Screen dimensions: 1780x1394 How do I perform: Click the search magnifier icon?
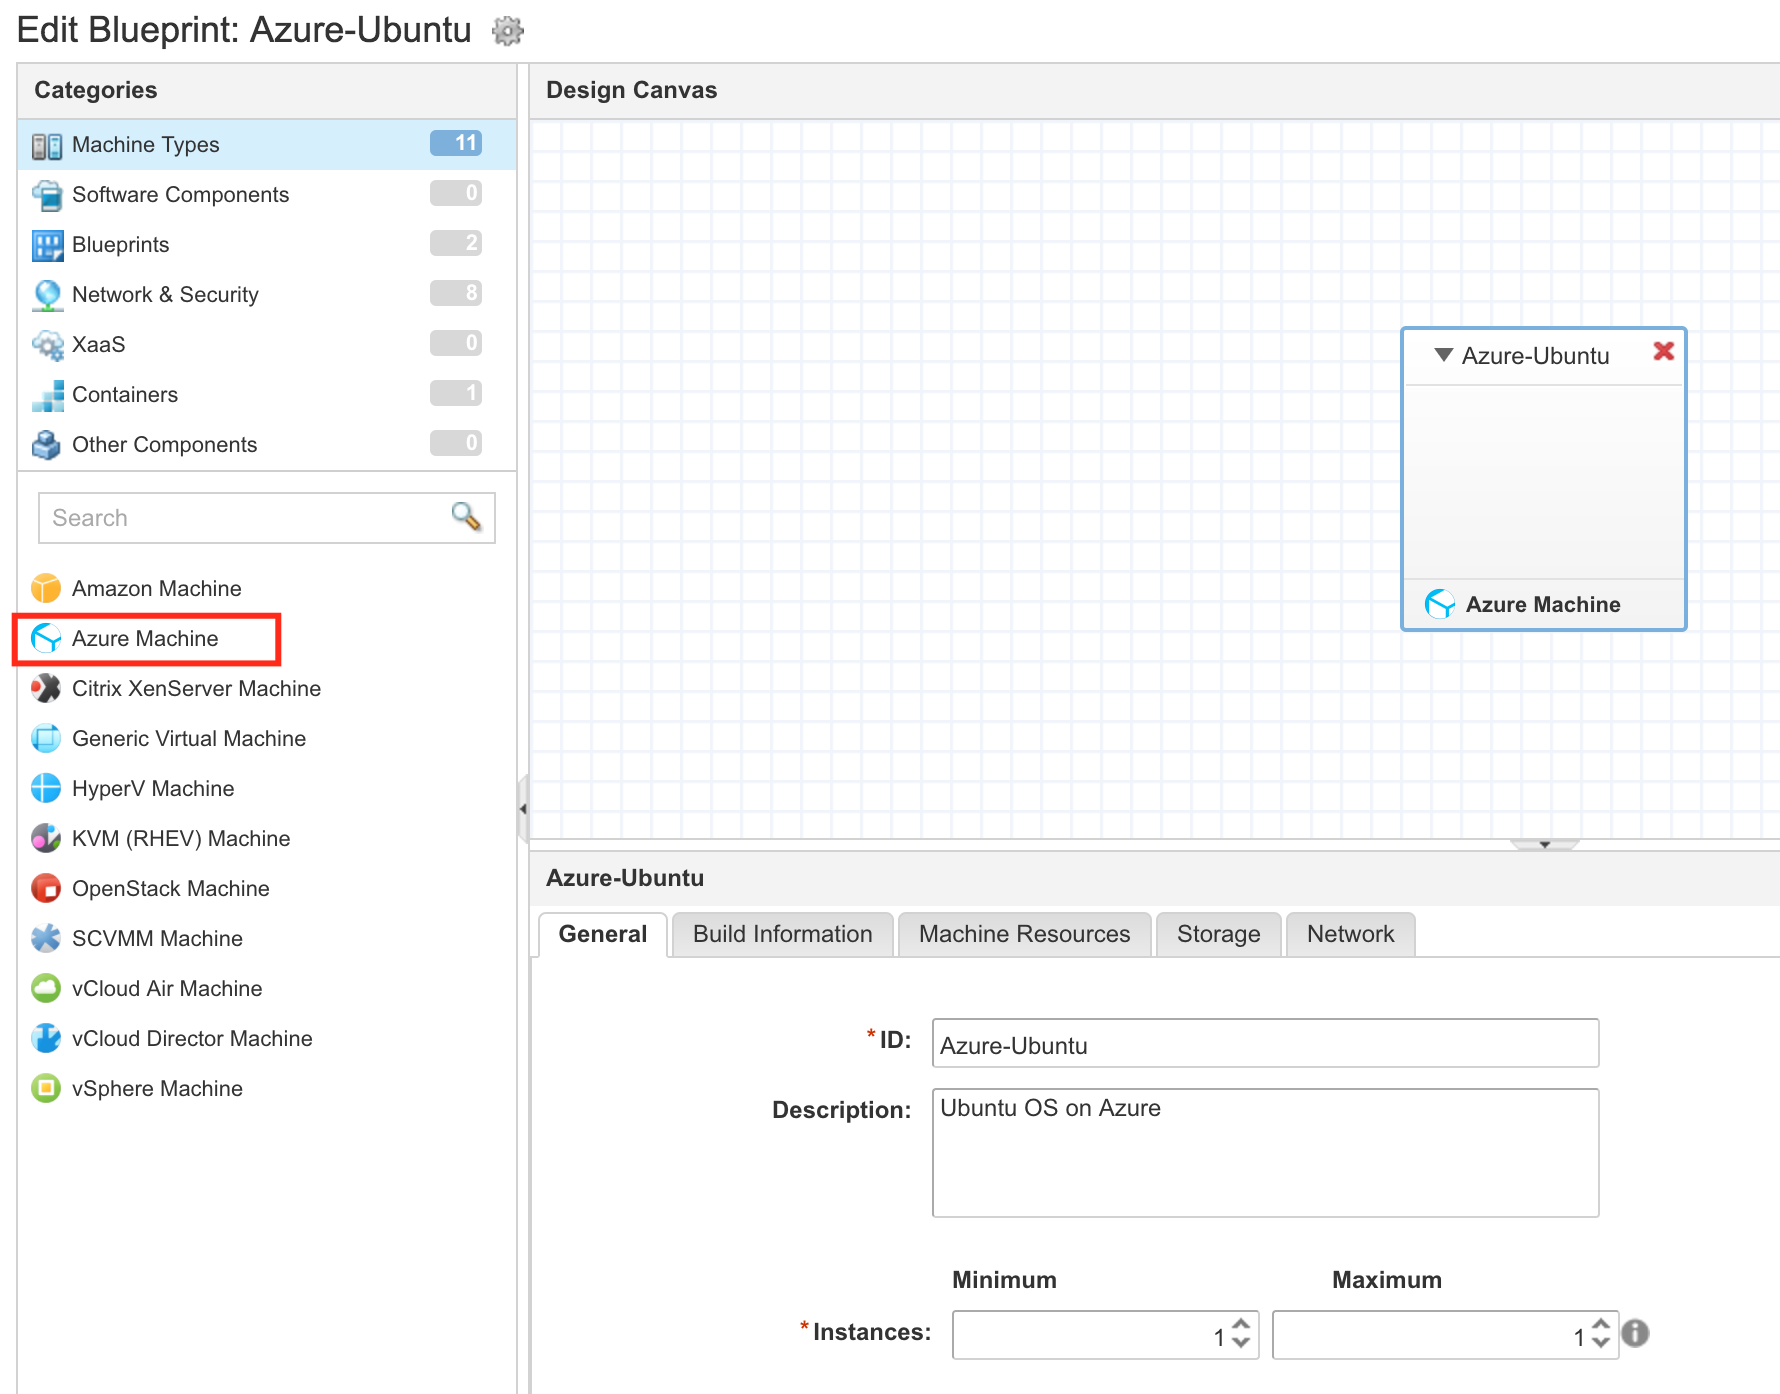pos(465,516)
